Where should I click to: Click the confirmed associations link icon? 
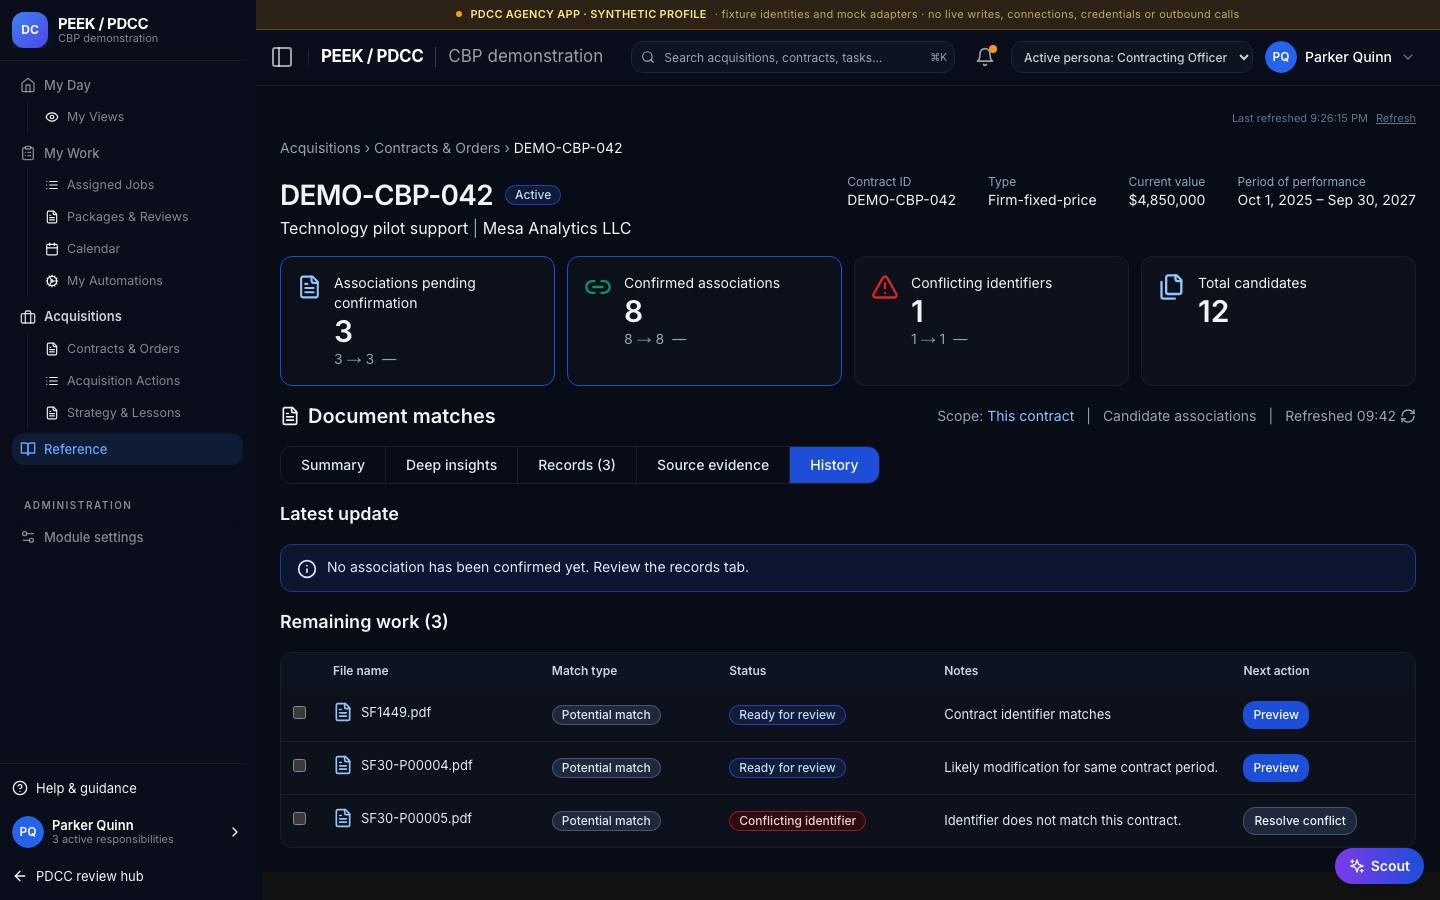597,287
